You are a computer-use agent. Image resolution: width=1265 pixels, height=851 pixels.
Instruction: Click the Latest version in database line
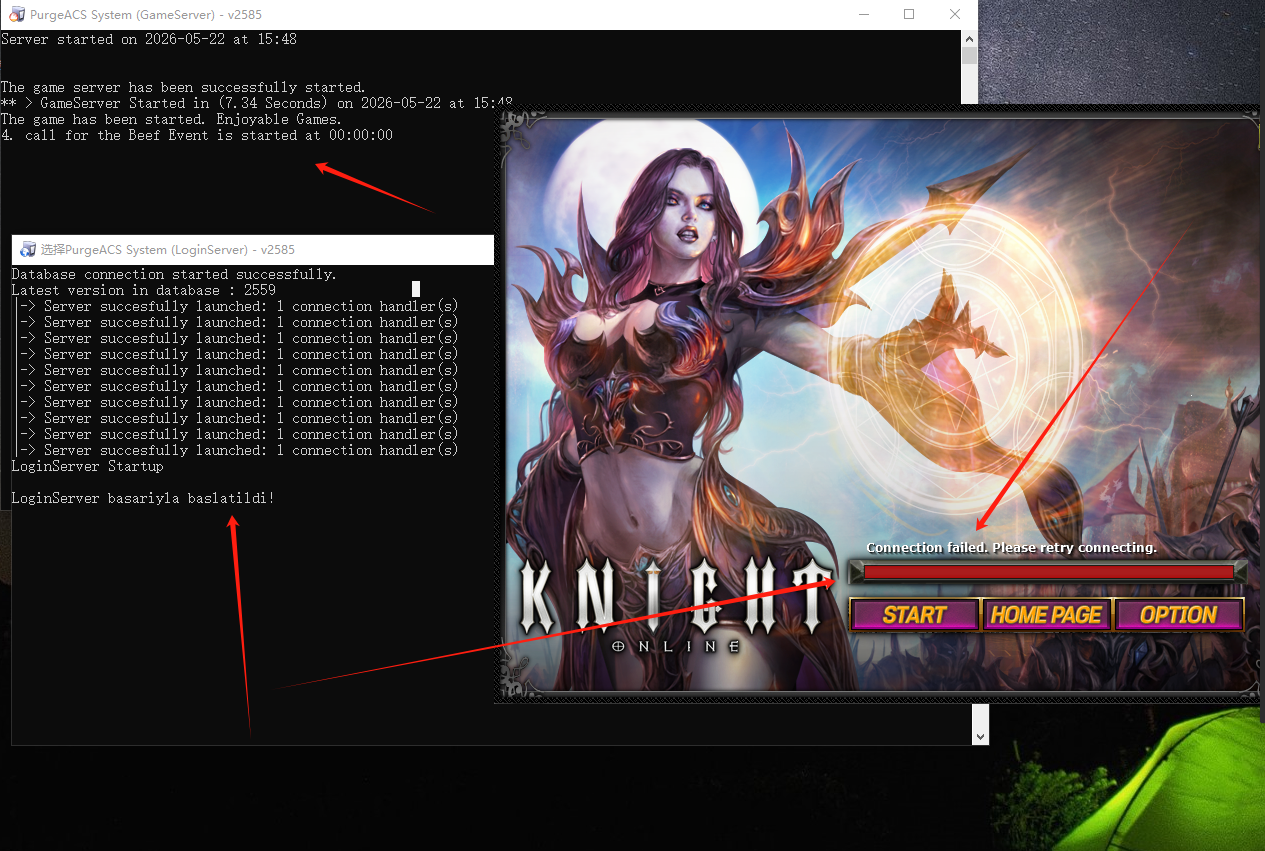click(143, 290)
